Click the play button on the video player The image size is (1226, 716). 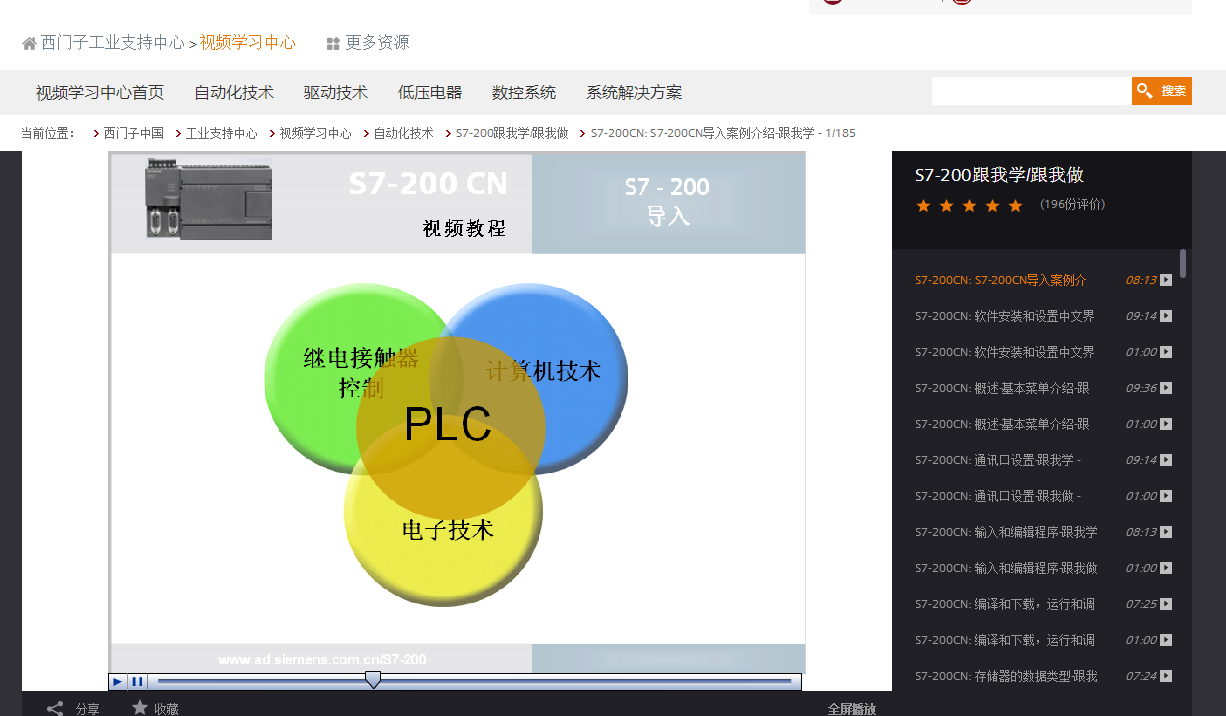coord(118,682)
